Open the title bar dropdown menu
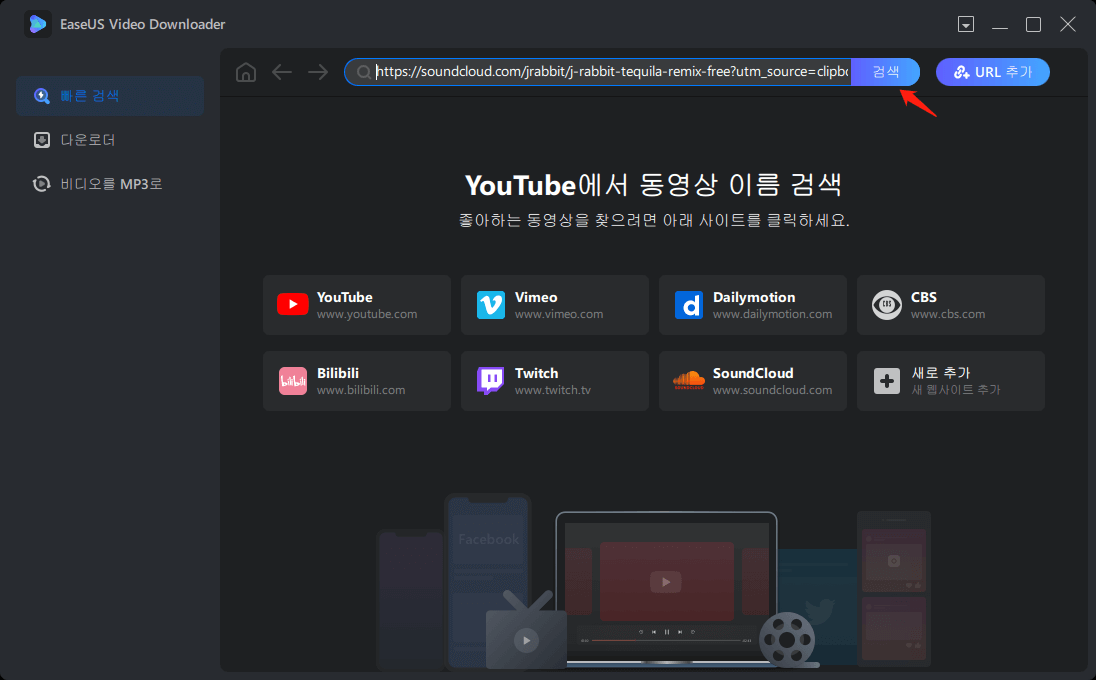 point(966,24)
